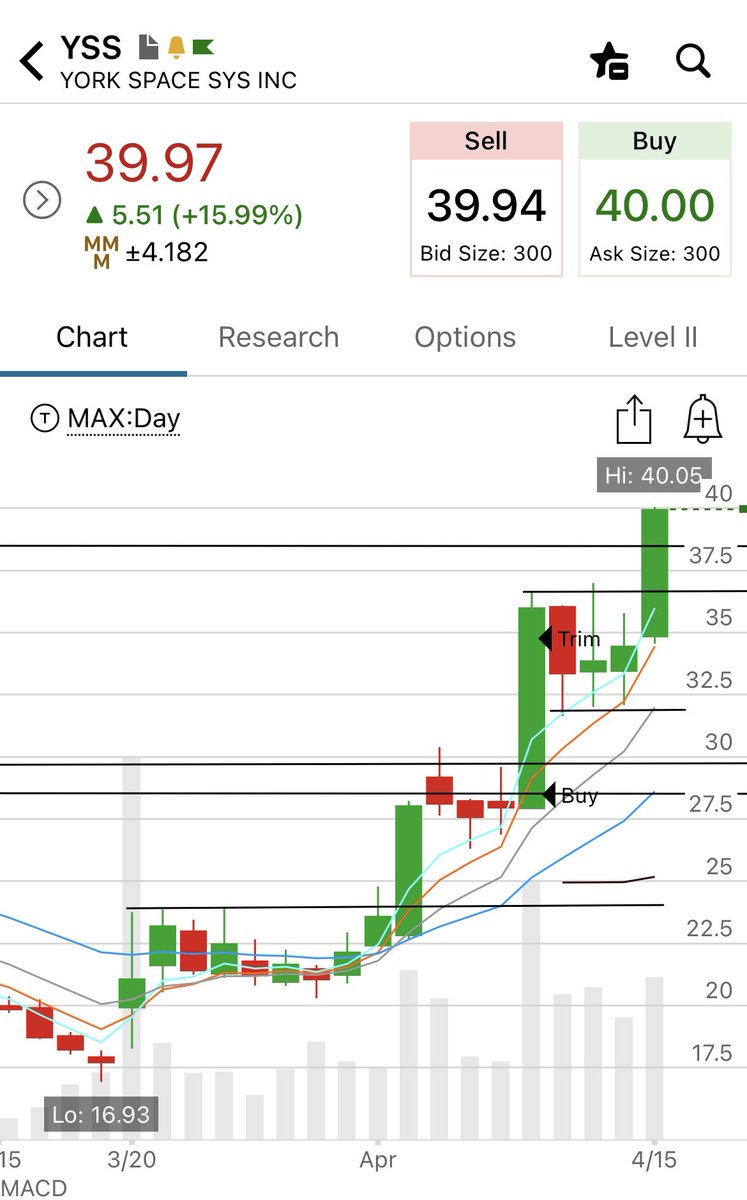Open the document icon next to YSS
Viewport: 747px width, 1200px height.
pos(148,46)
